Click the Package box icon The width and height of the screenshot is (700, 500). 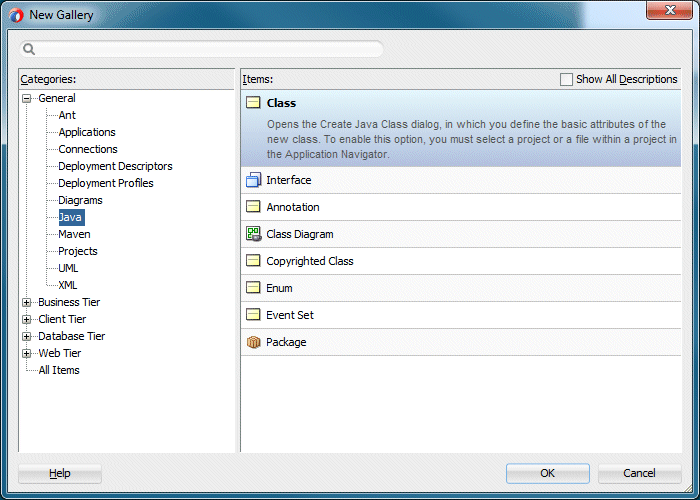[x=253, y=342]
